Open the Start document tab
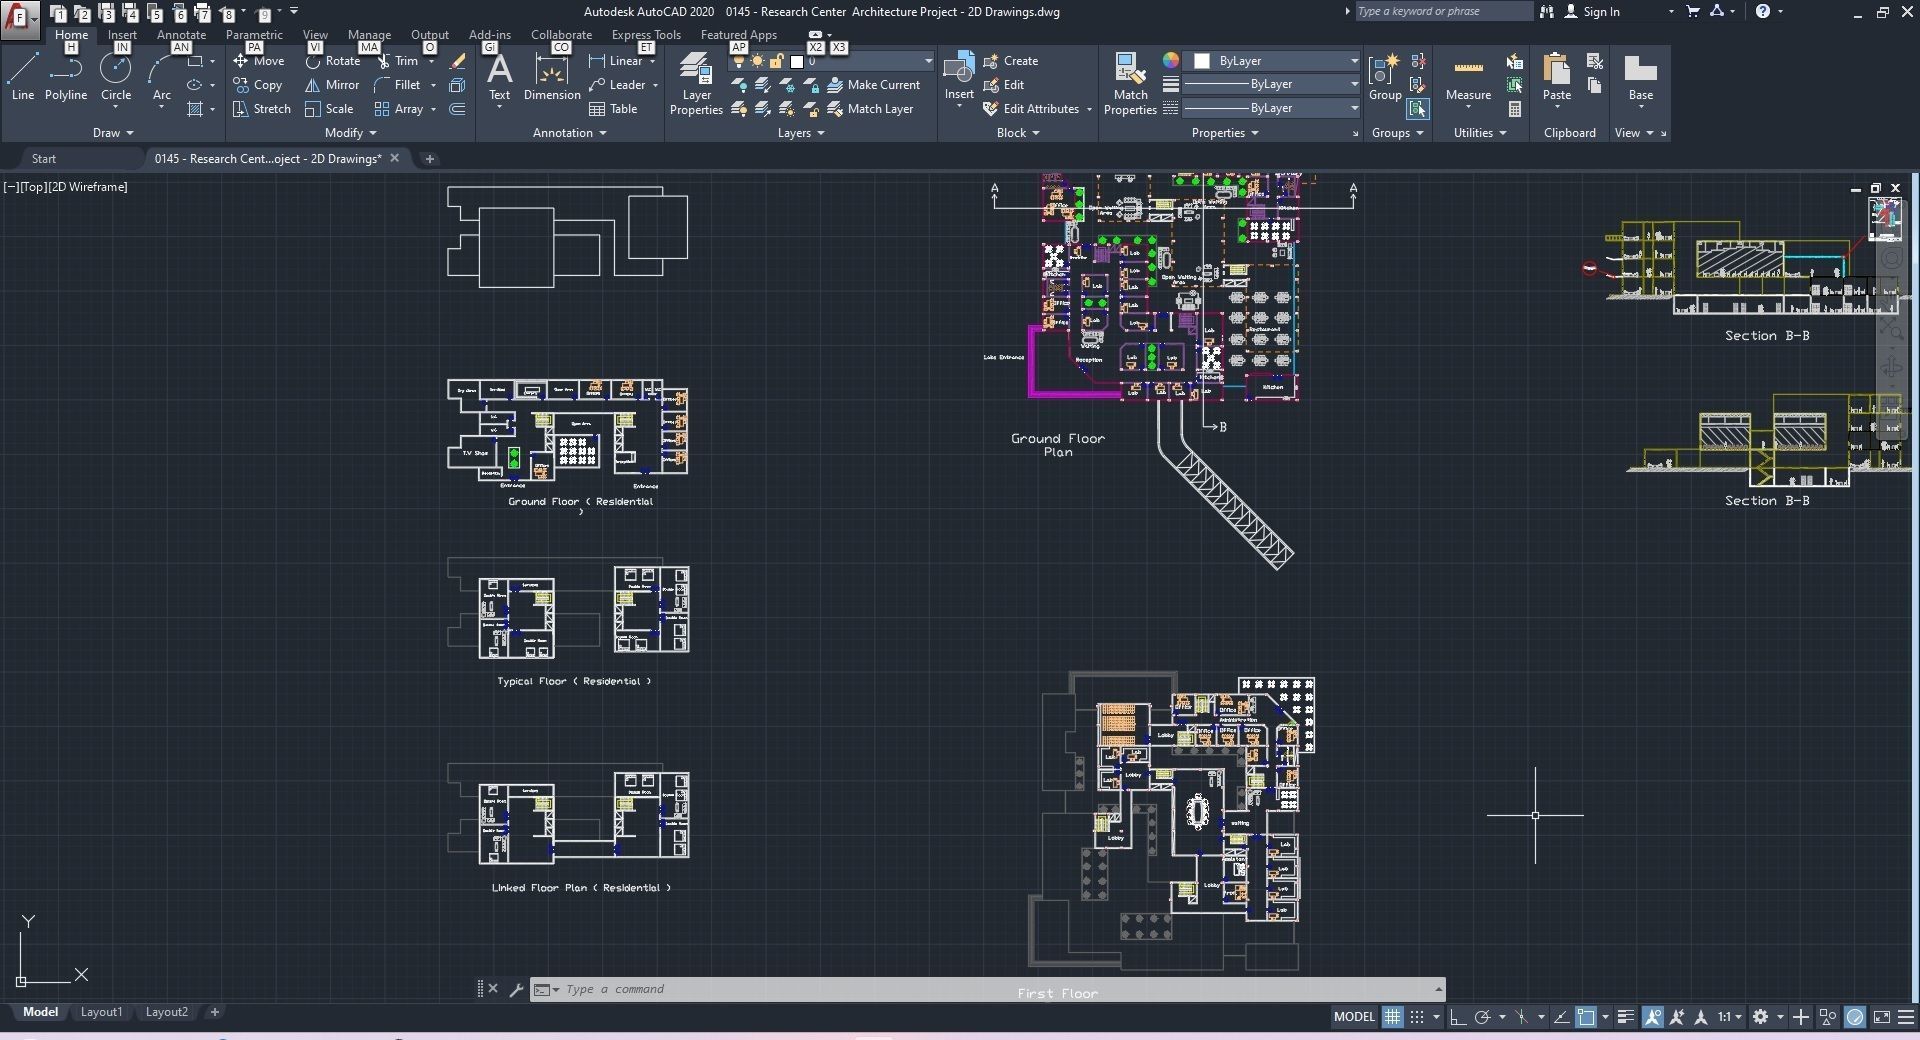The height and width of the screenshot is (1040, 1920). pos(44,159)
